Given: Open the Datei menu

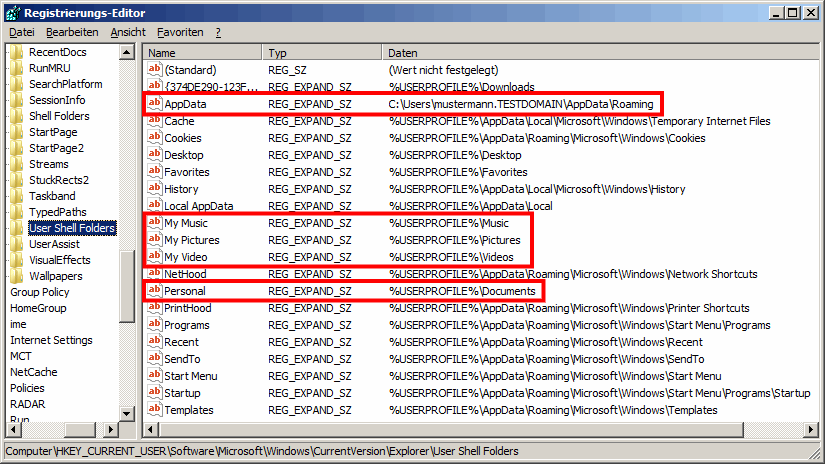Looking at the screenshot, I should click(21, 32).
